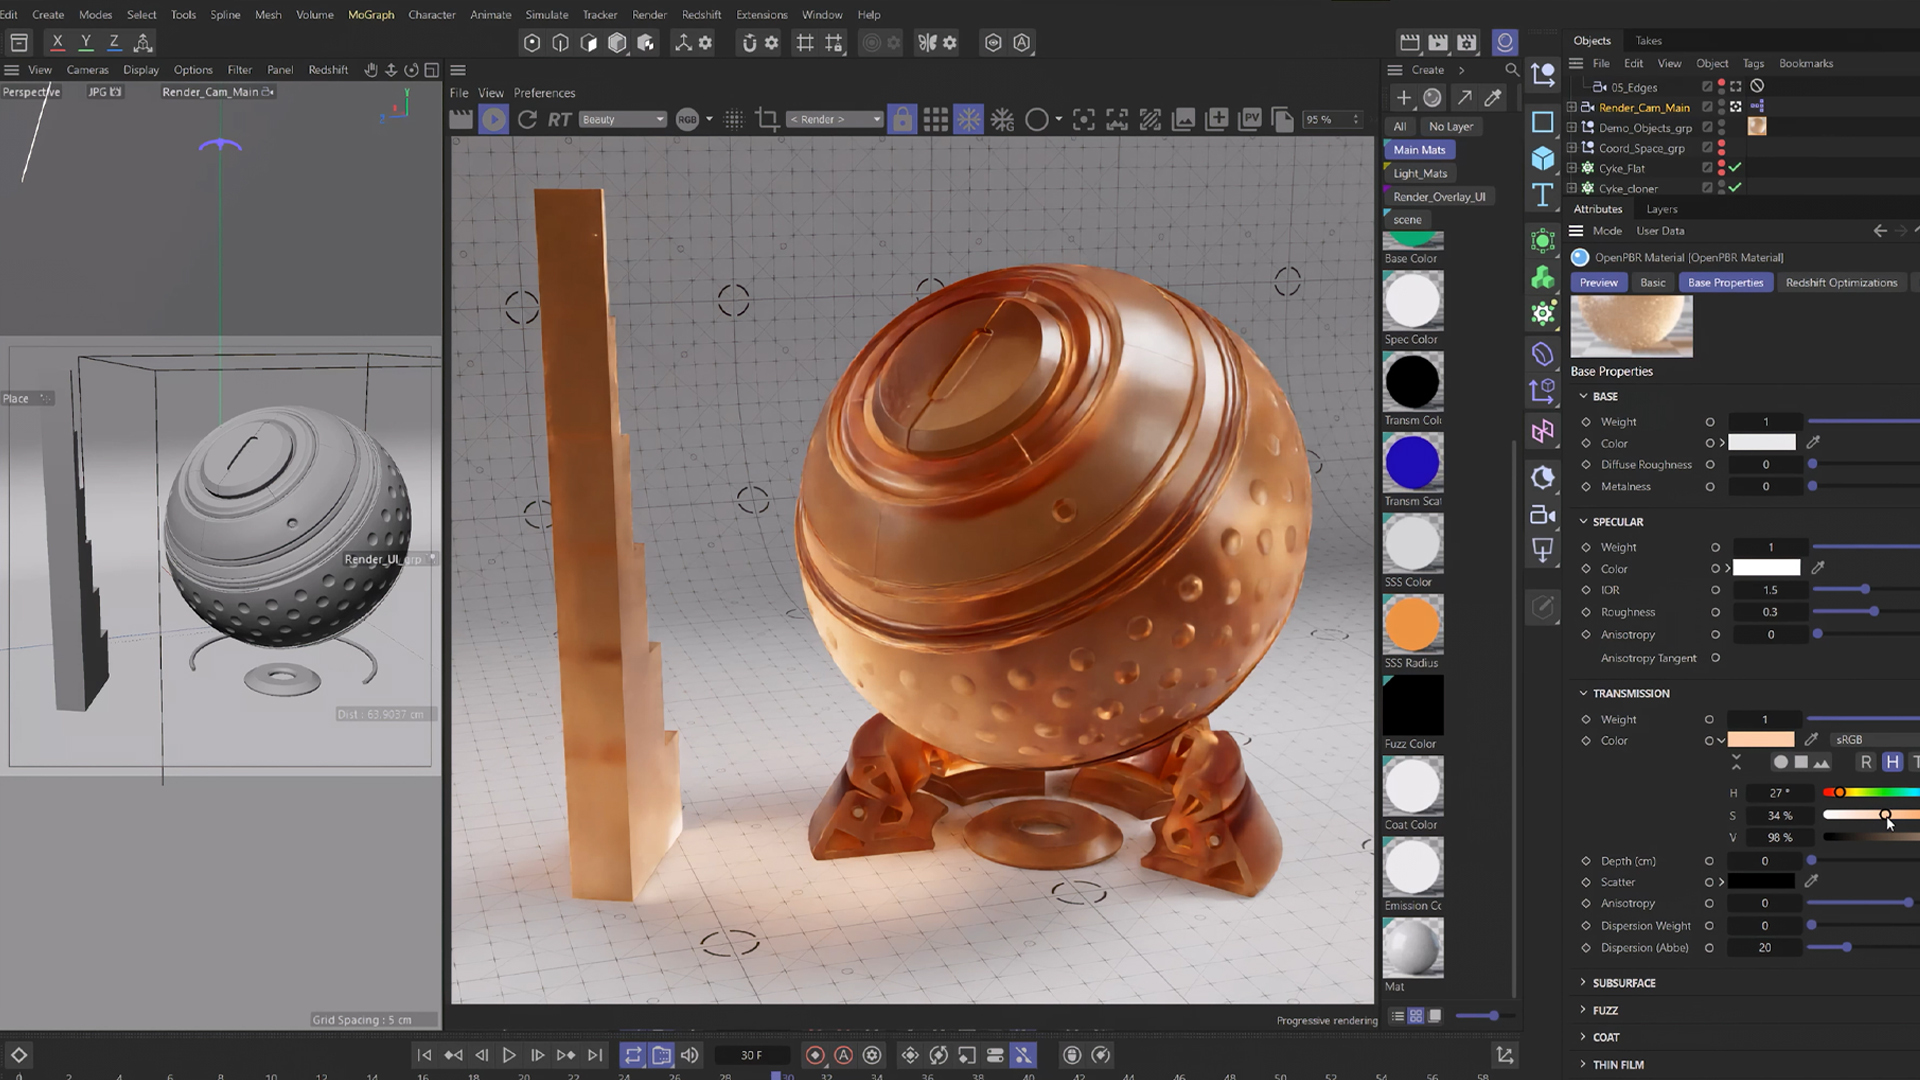1920x1080 pixels.
Task: Click the Transmission Color swatch
Action: (1761, 740)
